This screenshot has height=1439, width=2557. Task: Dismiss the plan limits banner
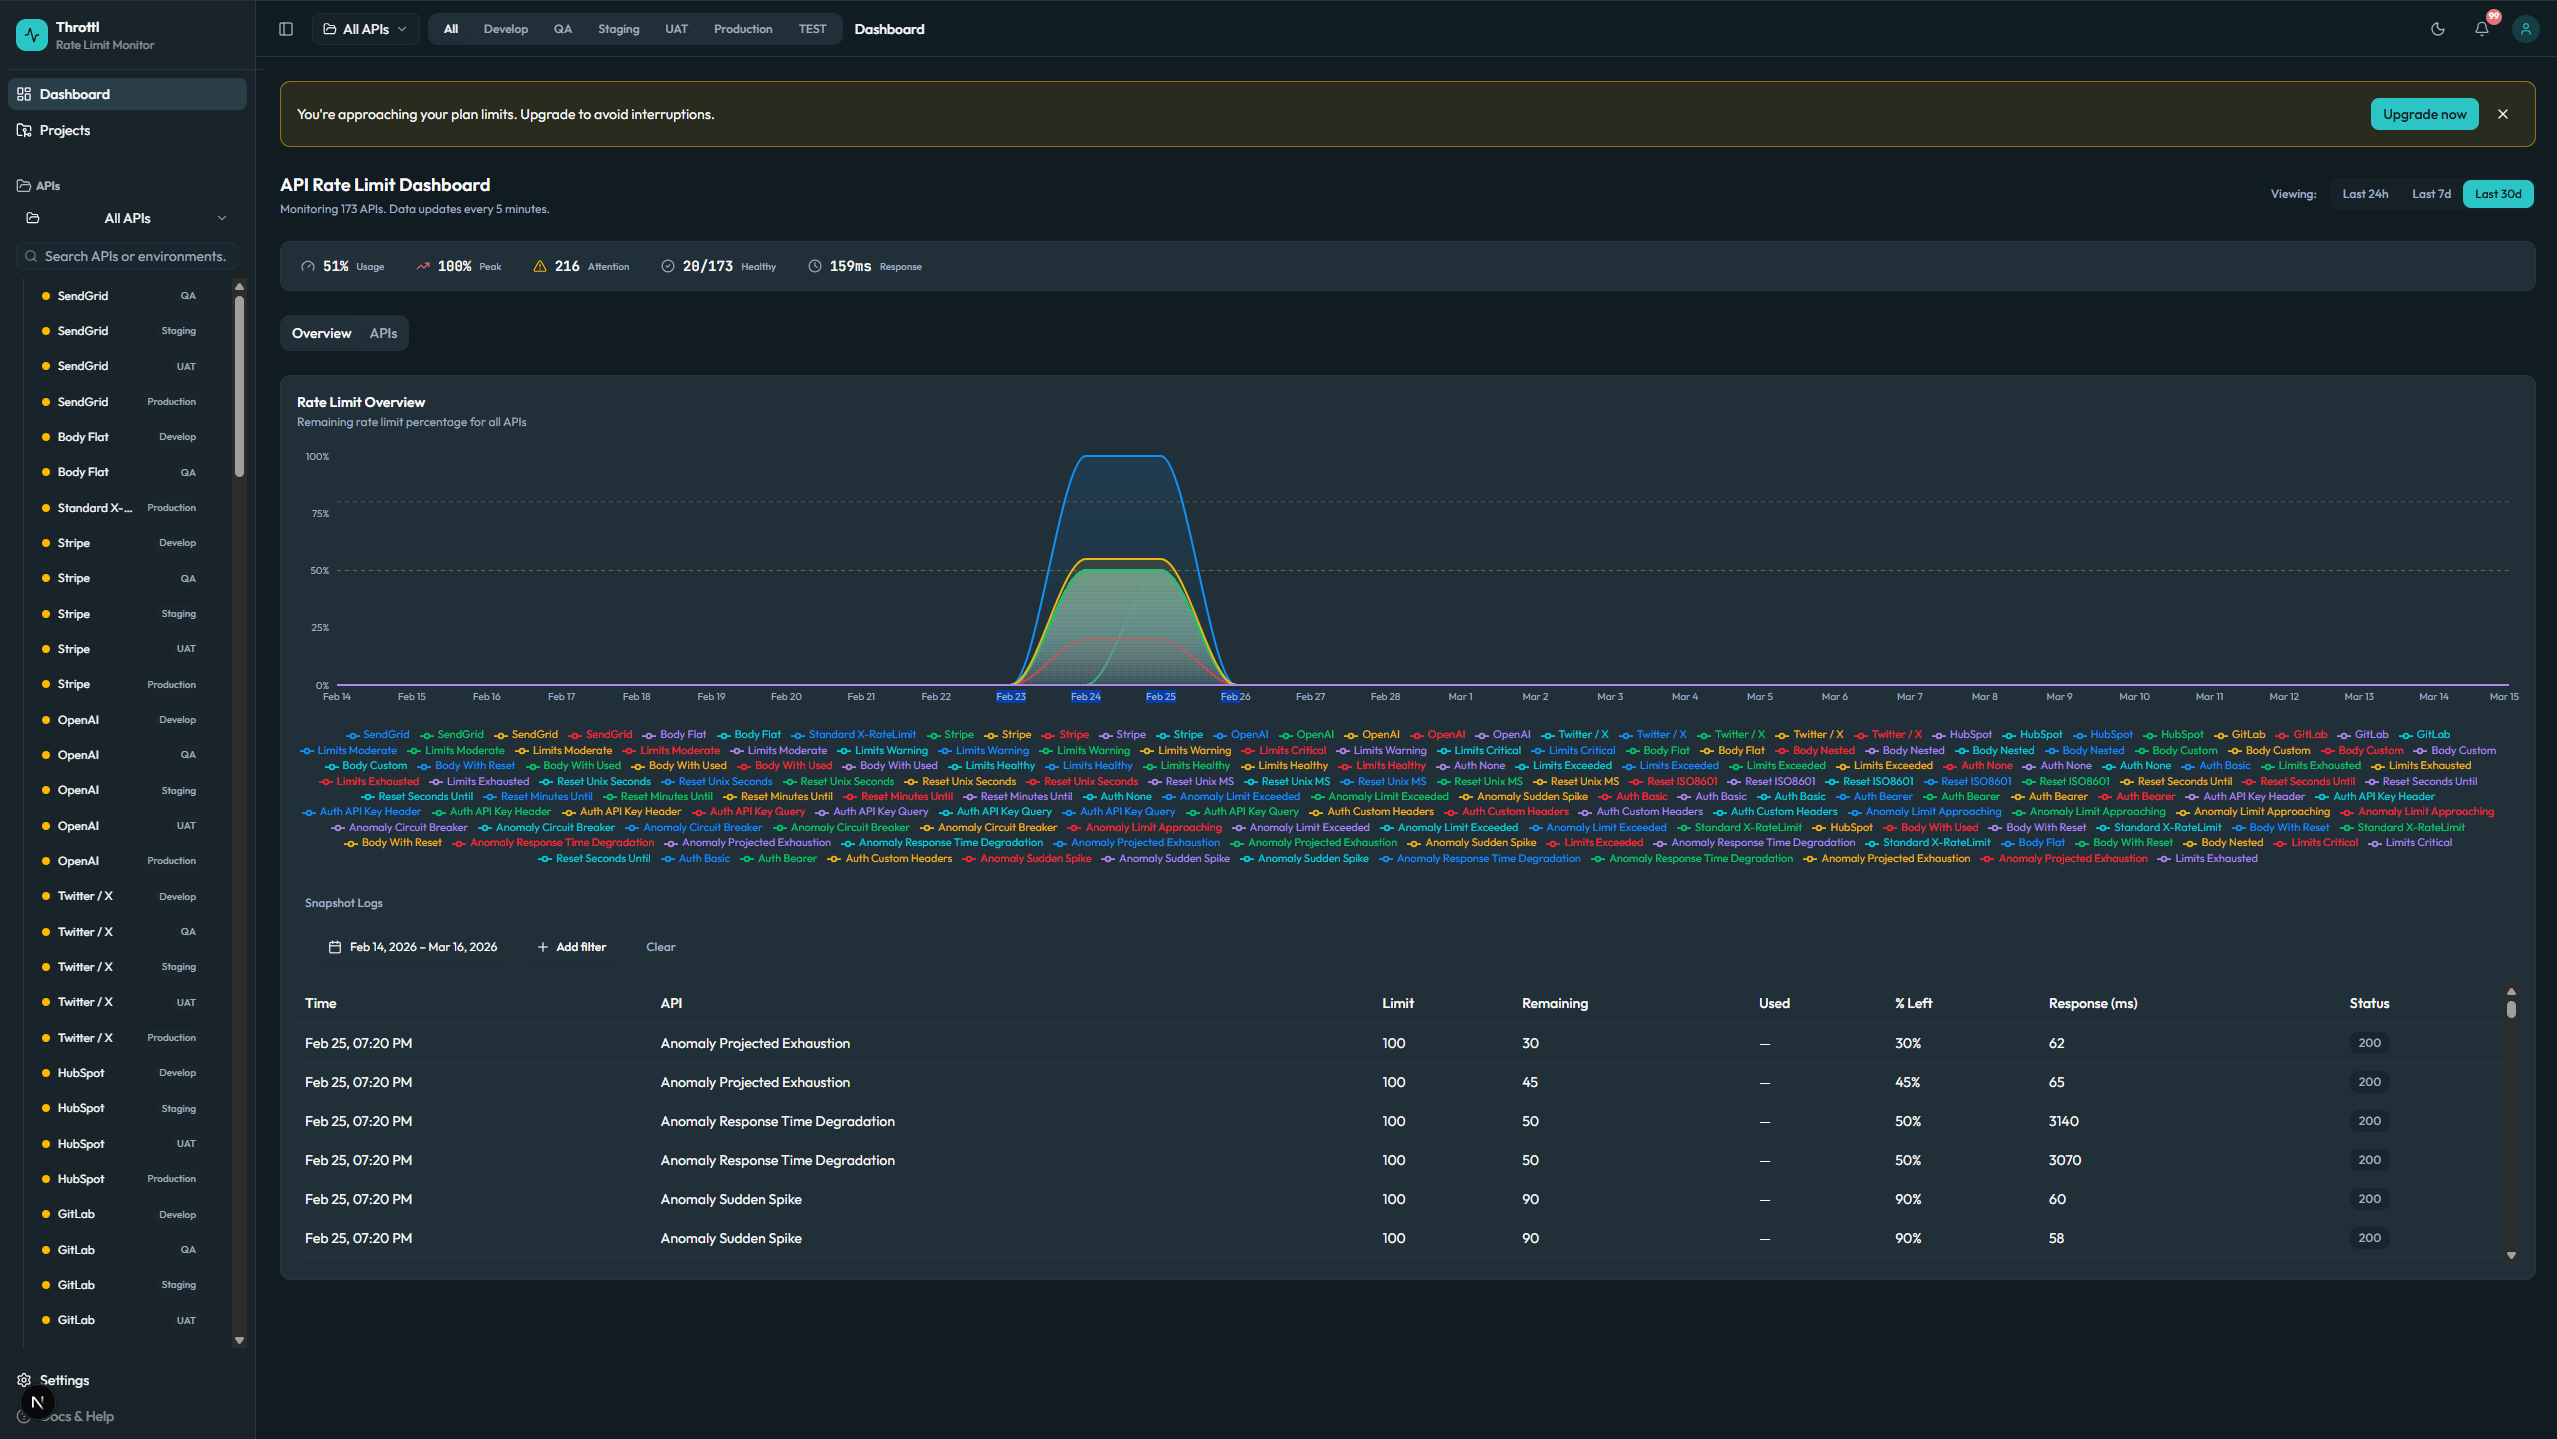pyautogui.click(x=2503, y=114)
